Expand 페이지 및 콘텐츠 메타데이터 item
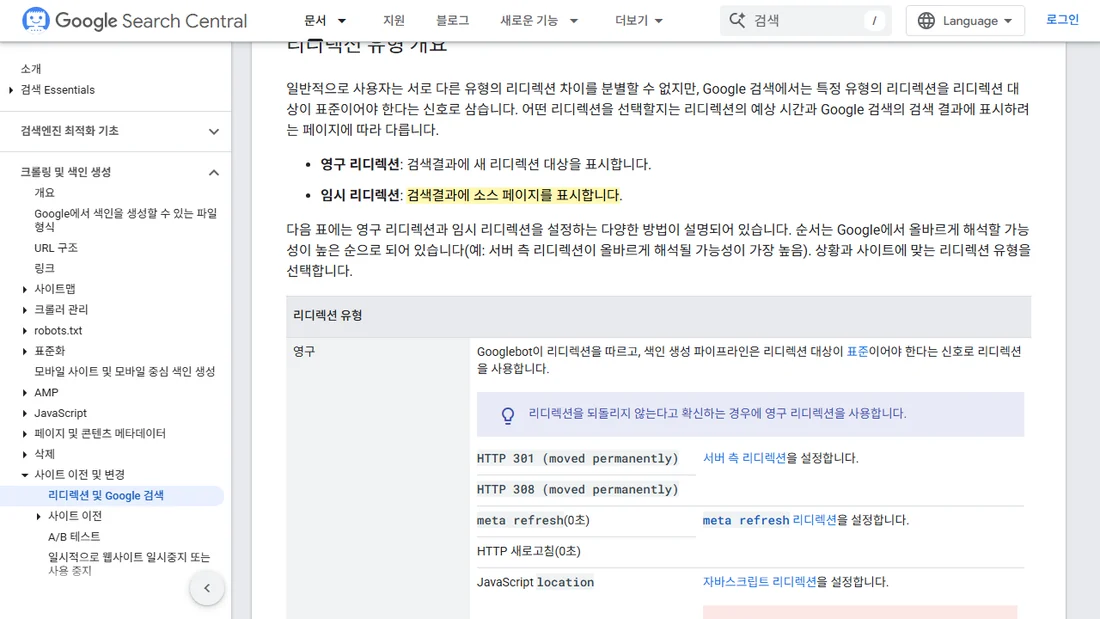Image resolution: width=1100 pixels, height=619 pixels. coord(25,434)
